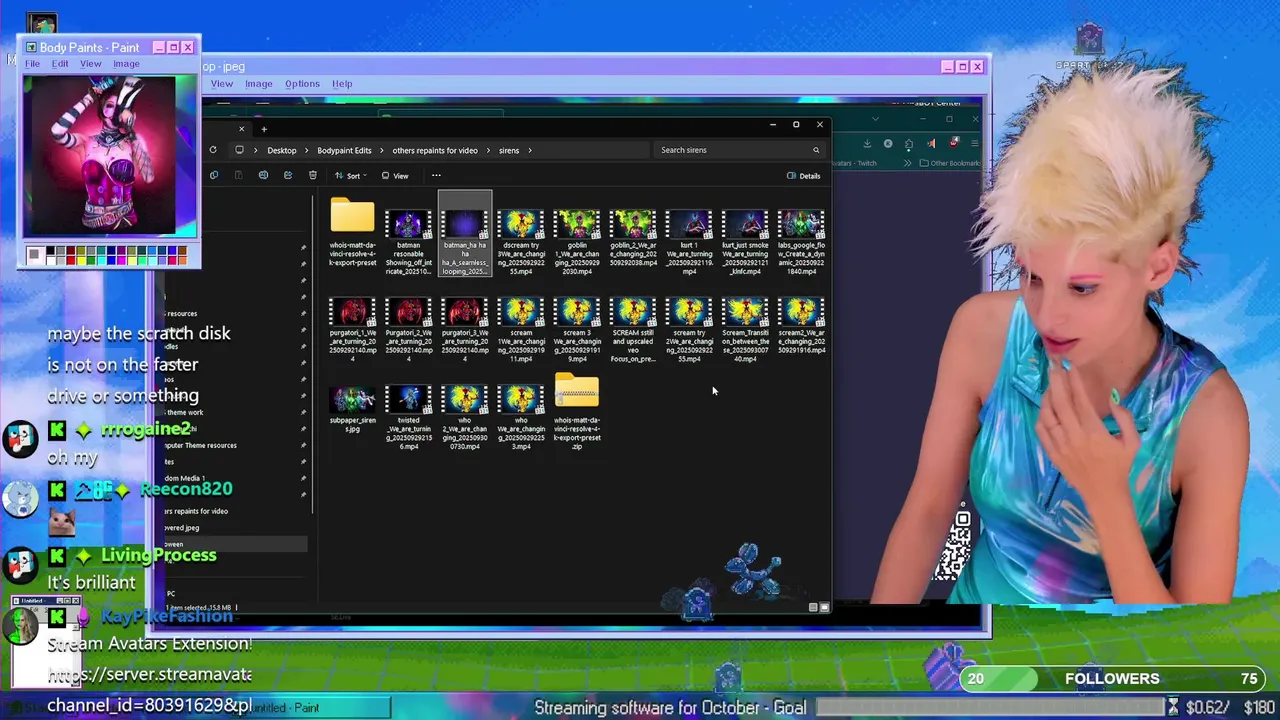Select labs_google_flow_Create_a_dynamic video
Viewport: 1280px width, 720px height.
tap(801, 241)
